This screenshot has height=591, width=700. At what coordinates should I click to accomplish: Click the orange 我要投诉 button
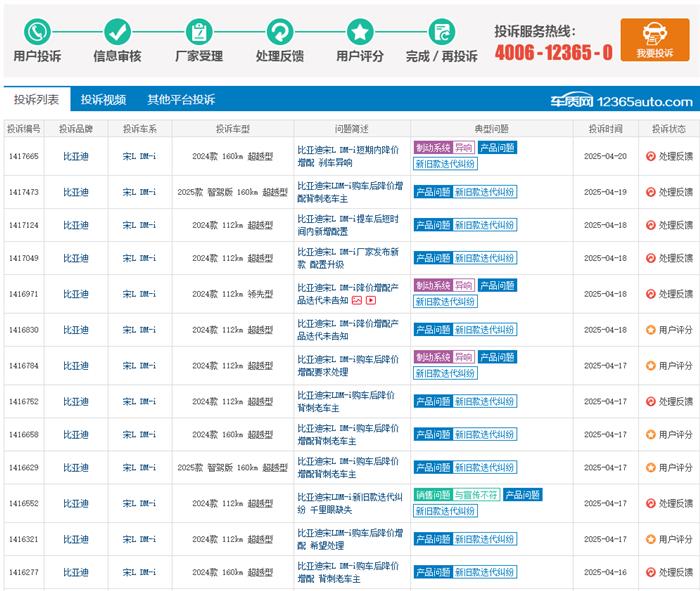pos(655,40)
